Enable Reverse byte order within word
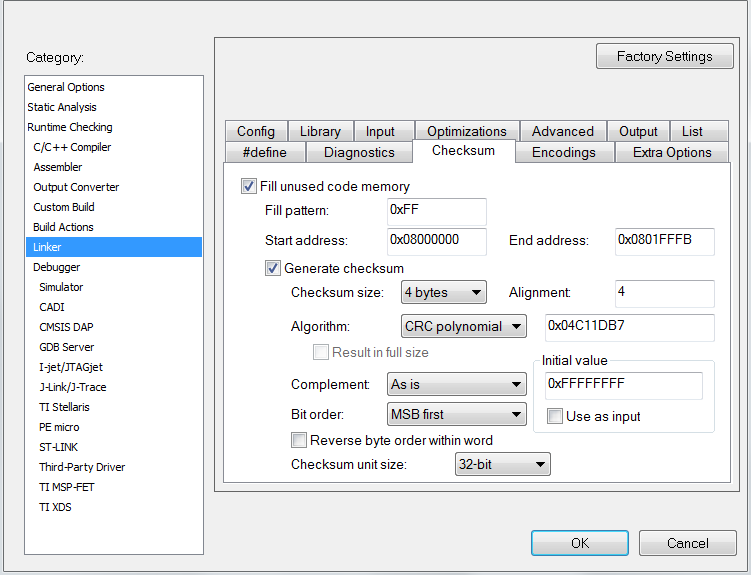The height and width of the screenshot is (575, 751). (x=299, y=440)
